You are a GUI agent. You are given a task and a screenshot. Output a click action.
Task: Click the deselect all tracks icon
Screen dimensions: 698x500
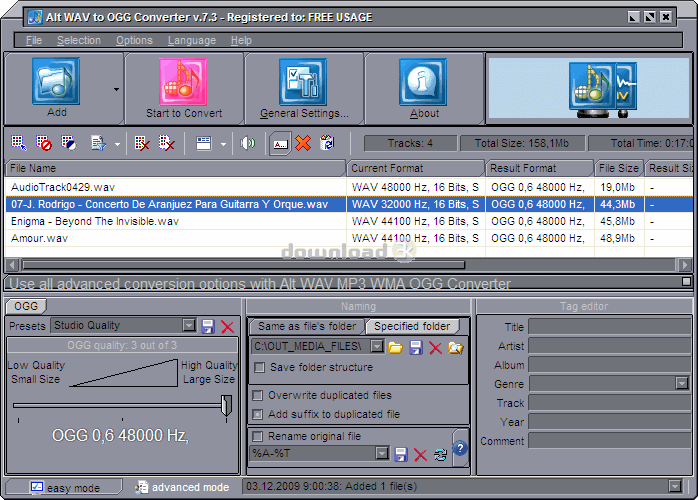click(x=44, y=143)
